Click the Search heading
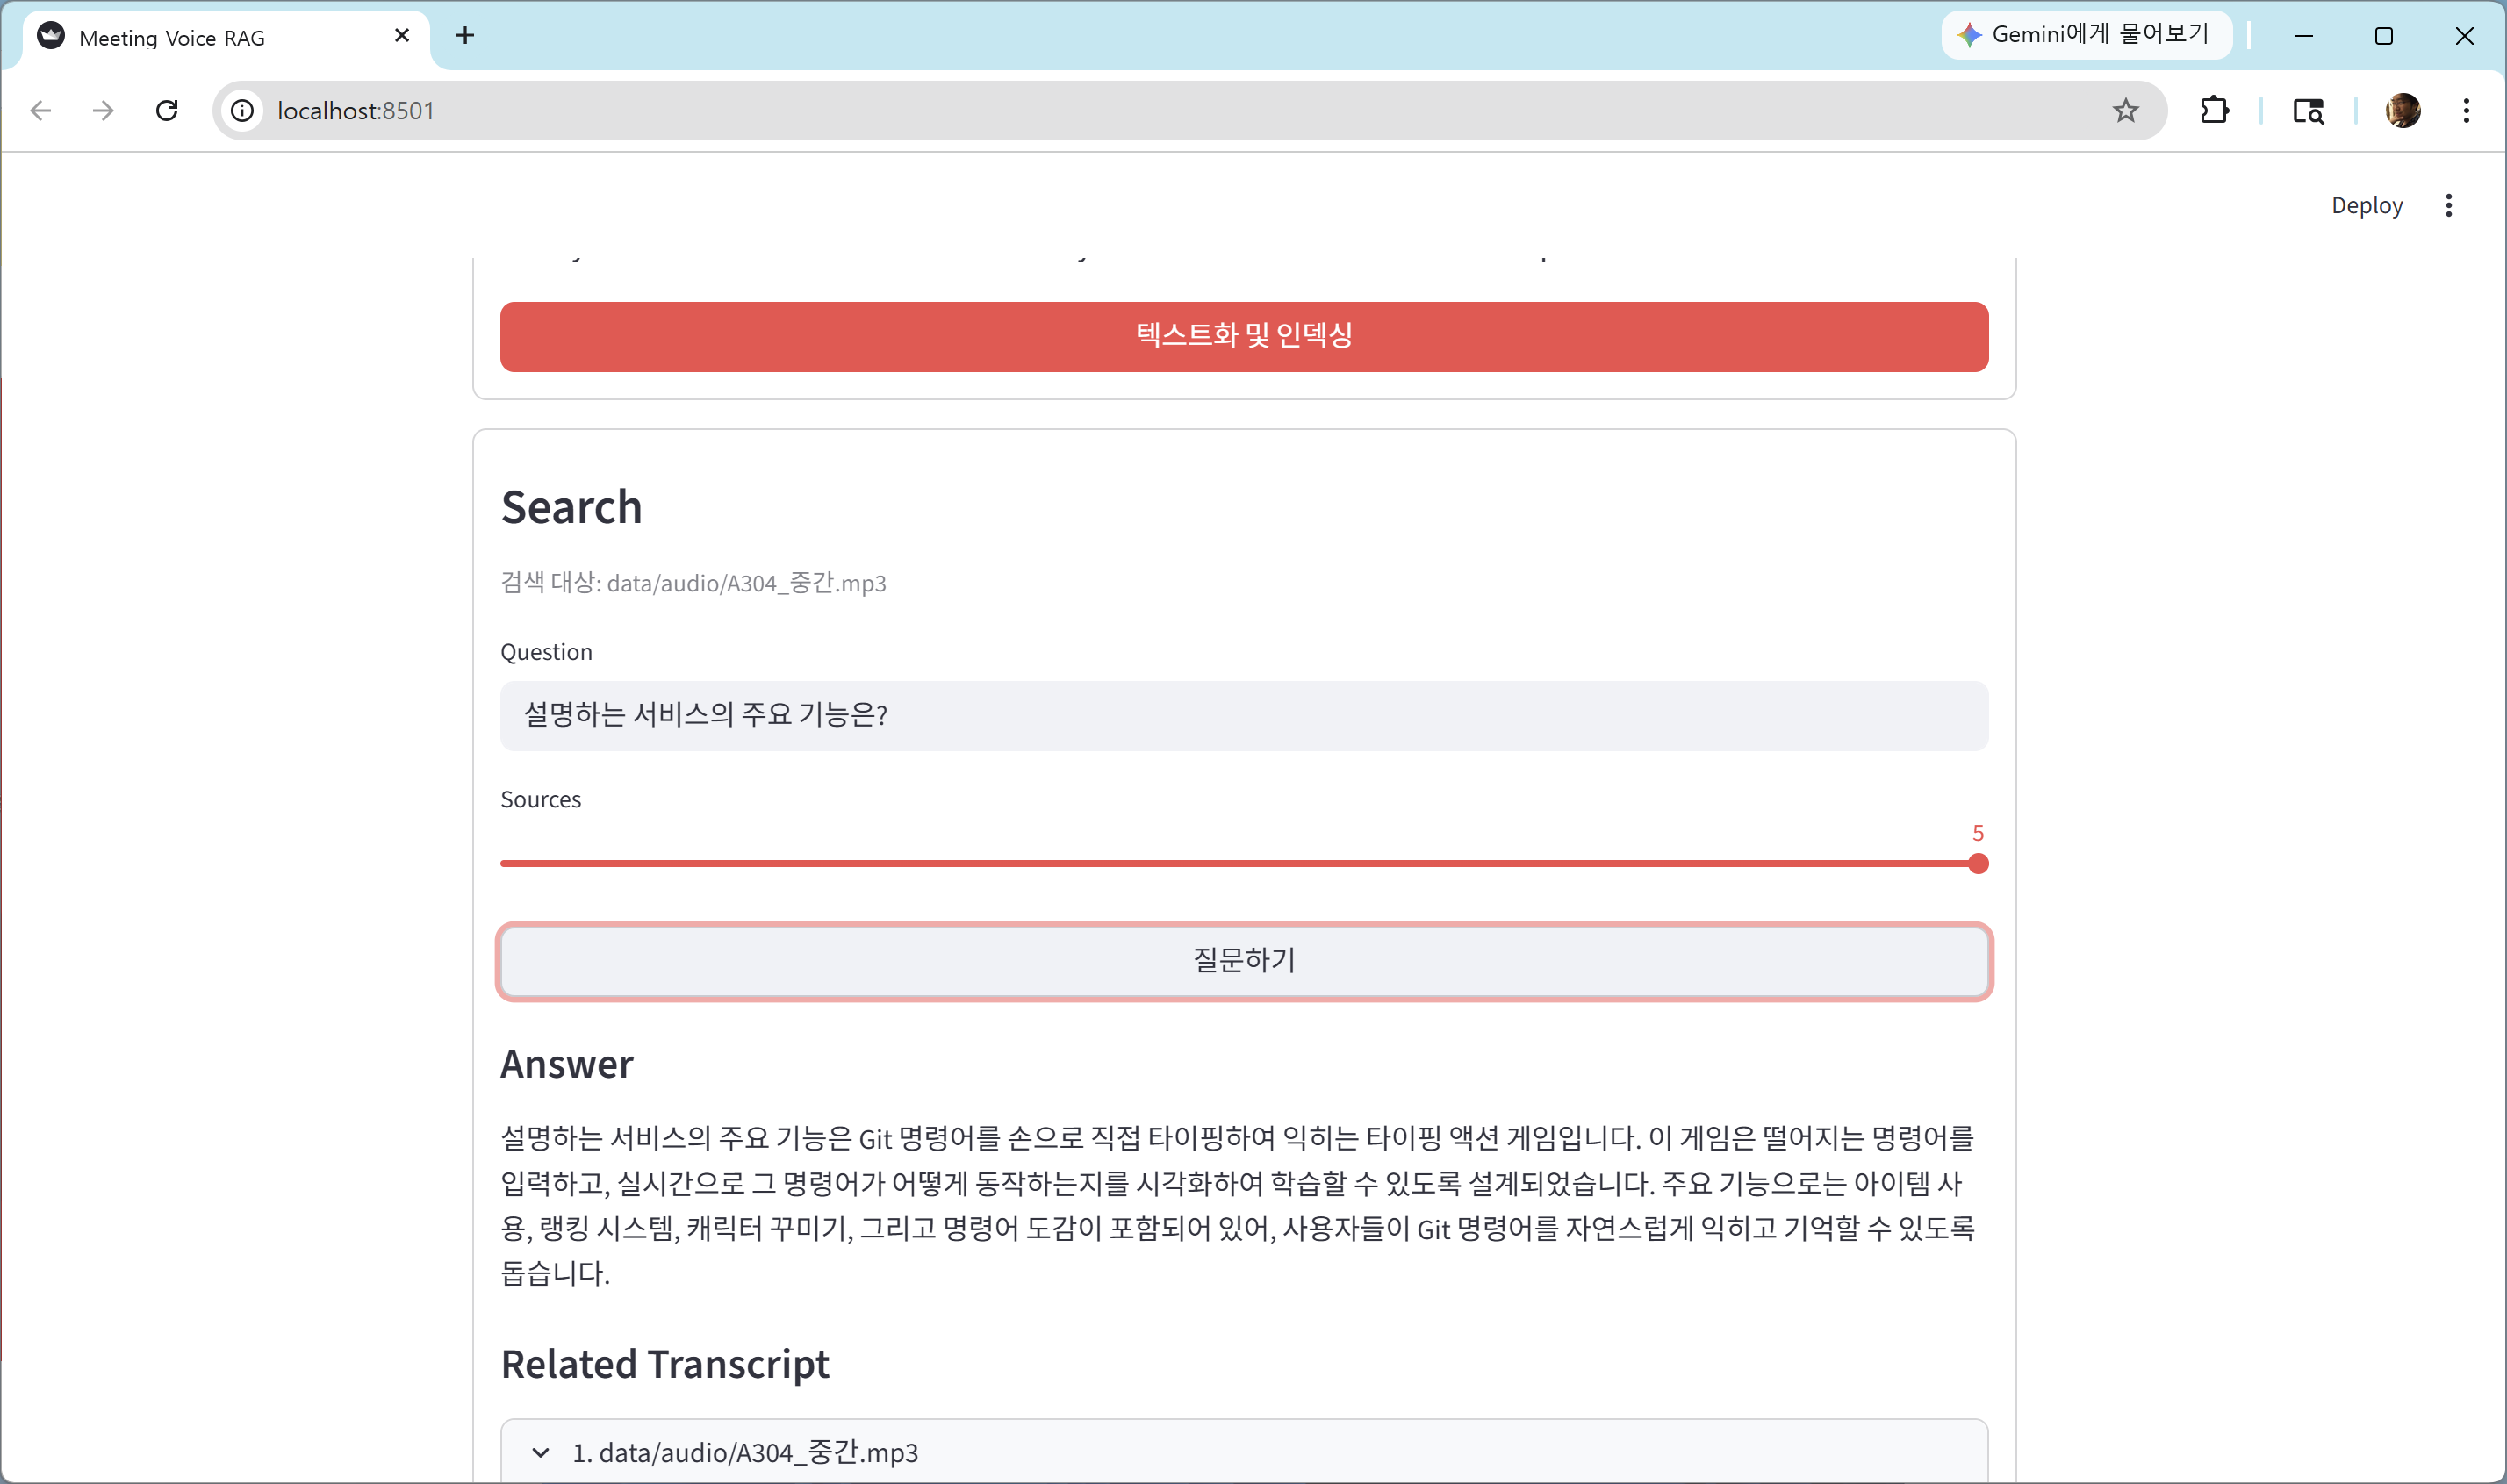The height and width of the screenshot is (1484, 2507). (x=571, y=507)
